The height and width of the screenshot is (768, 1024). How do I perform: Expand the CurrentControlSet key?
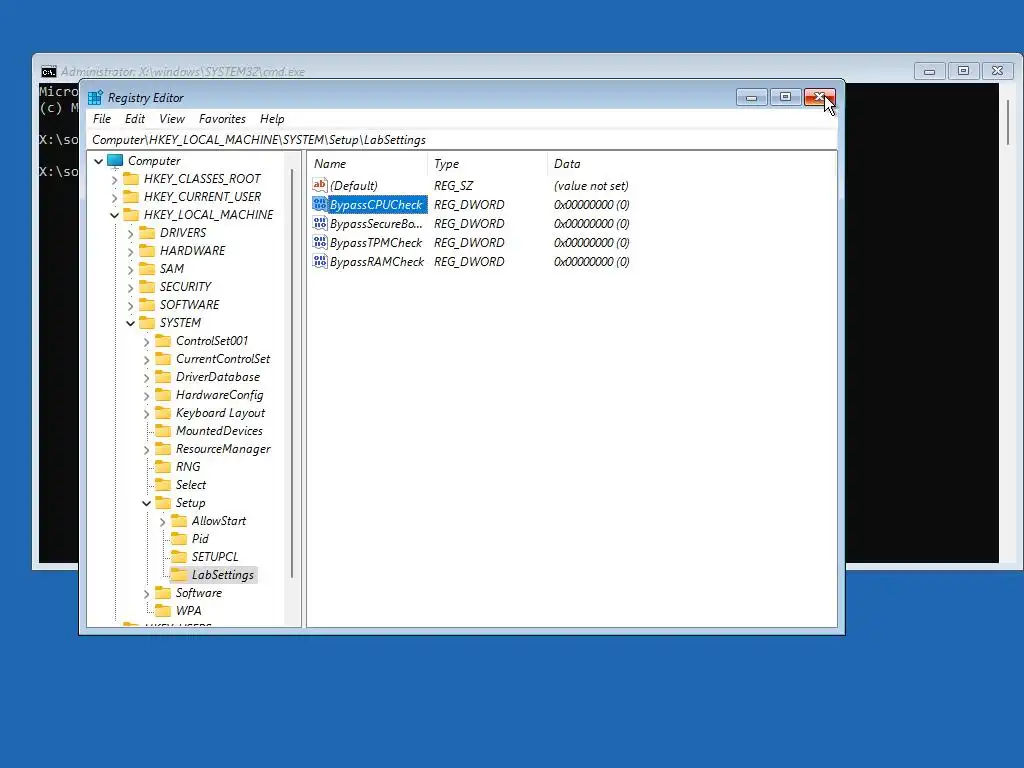pos(146,359)
